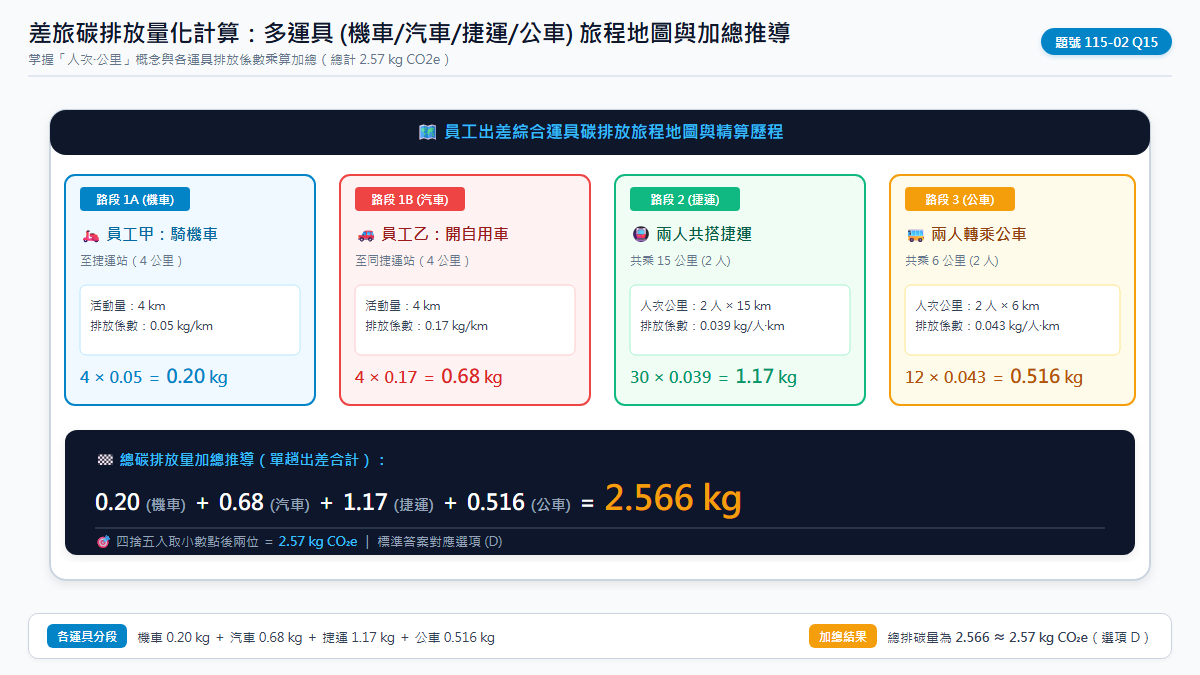Click the result 4 × 0.17 = 0.68 kg
This screenshot has height=675, width=1200.
(429, 377)
